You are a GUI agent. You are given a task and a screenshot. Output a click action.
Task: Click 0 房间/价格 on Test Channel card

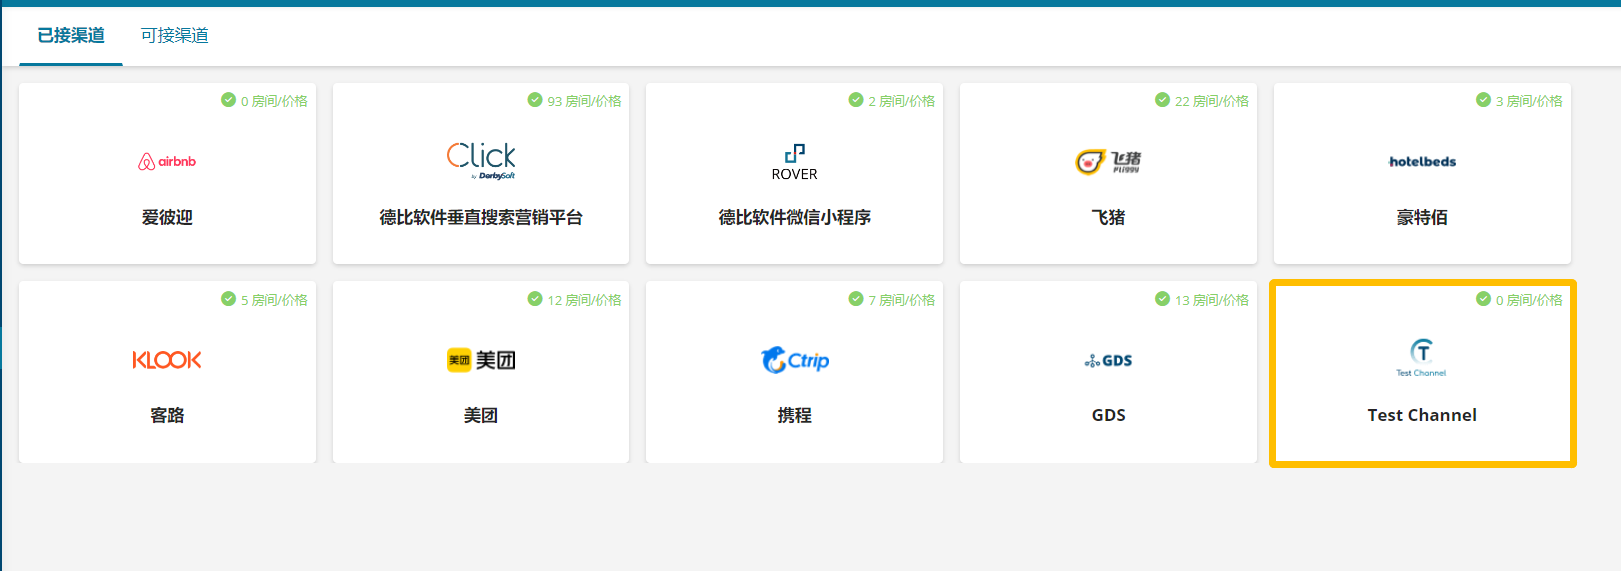tap(1529, 300)
